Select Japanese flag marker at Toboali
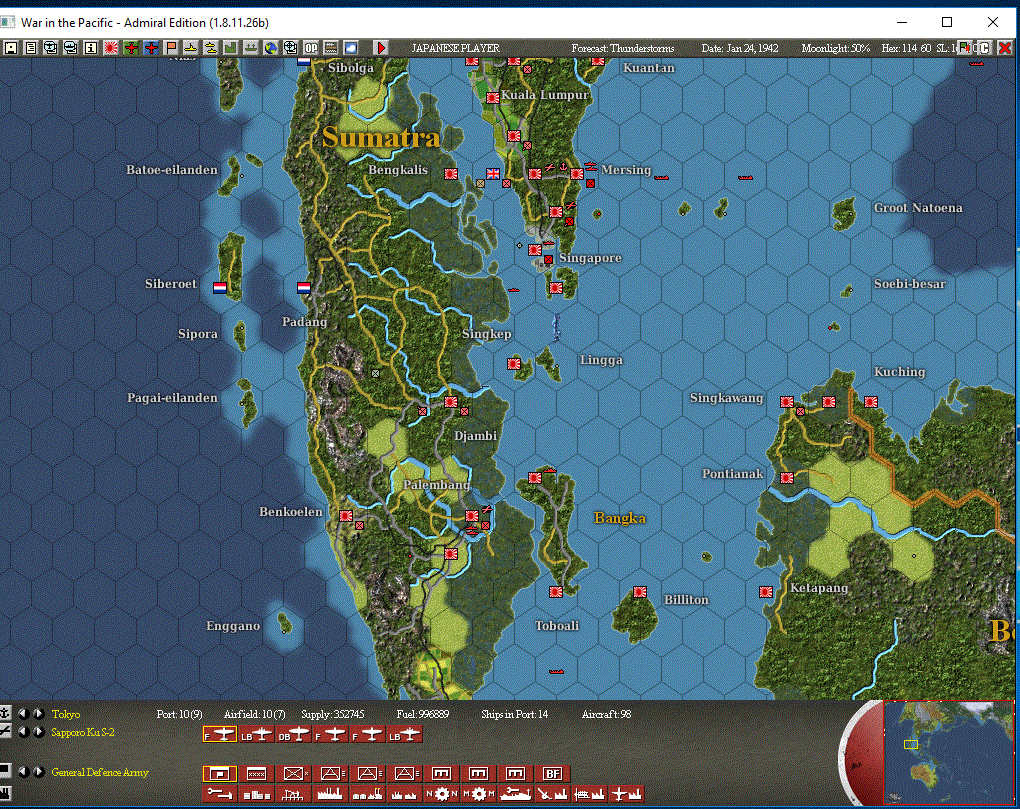The width and height of the screenshot is (1020, 809). (x=556, y=592)
